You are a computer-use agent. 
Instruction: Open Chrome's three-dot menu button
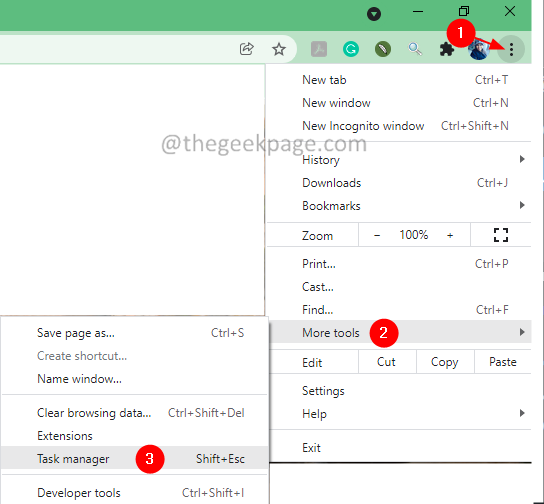click(x=511, y=49)
